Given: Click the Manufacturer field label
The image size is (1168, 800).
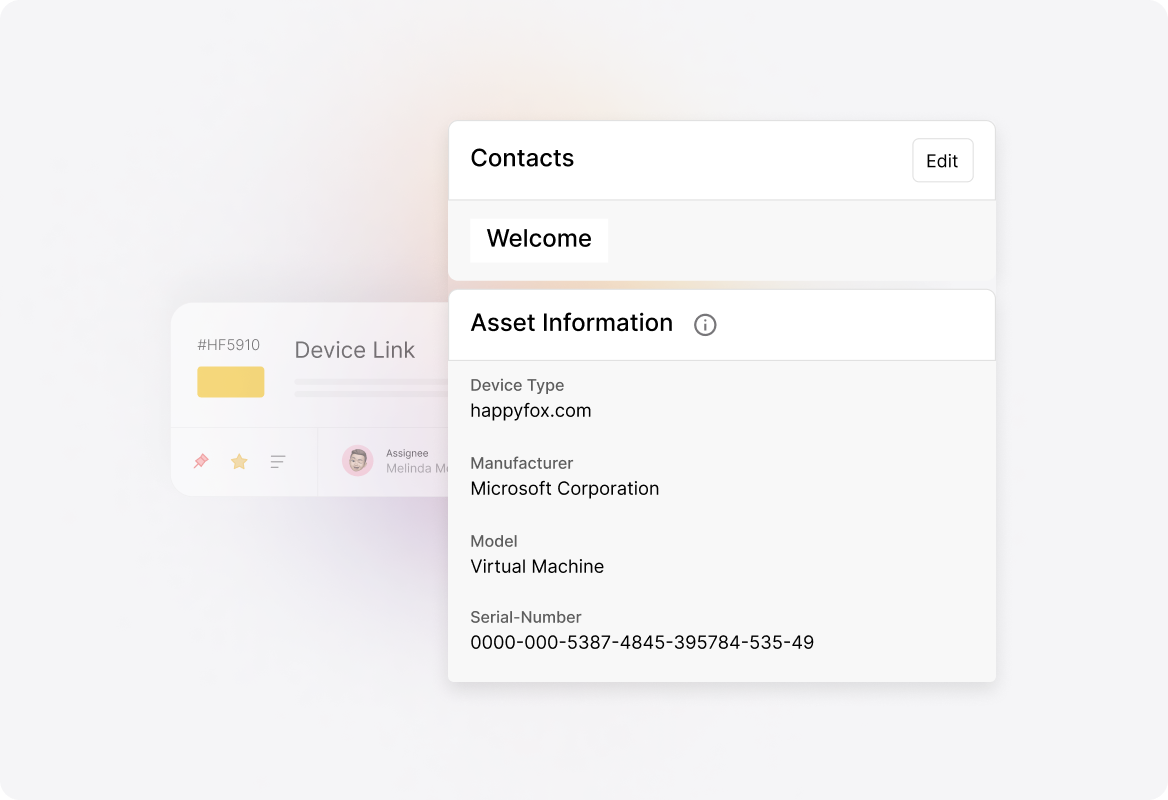Looking at the screenshot, I should pyautogui.click(x=521, y=463).
